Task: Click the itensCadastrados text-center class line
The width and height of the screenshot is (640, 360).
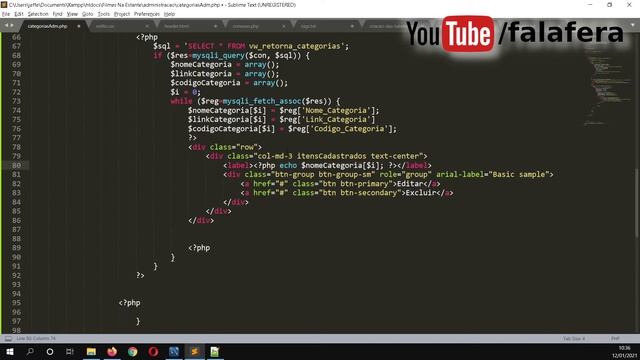Action: pos(316,156)
